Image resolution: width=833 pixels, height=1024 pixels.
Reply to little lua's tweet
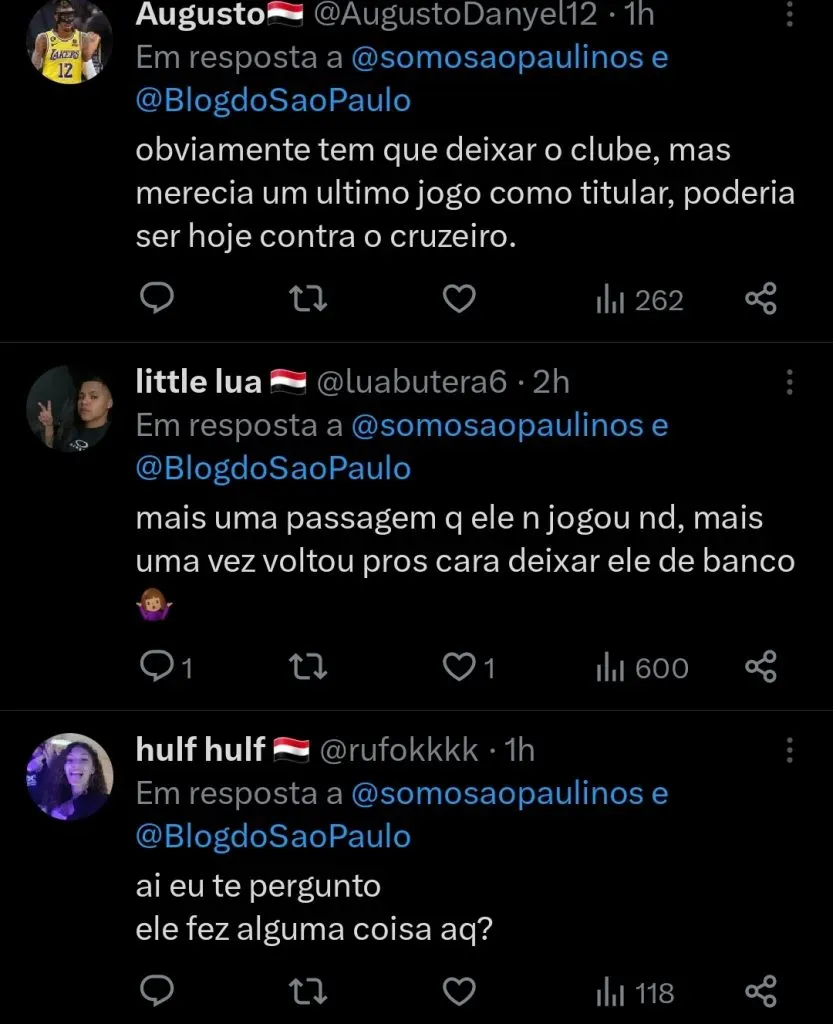158,667
